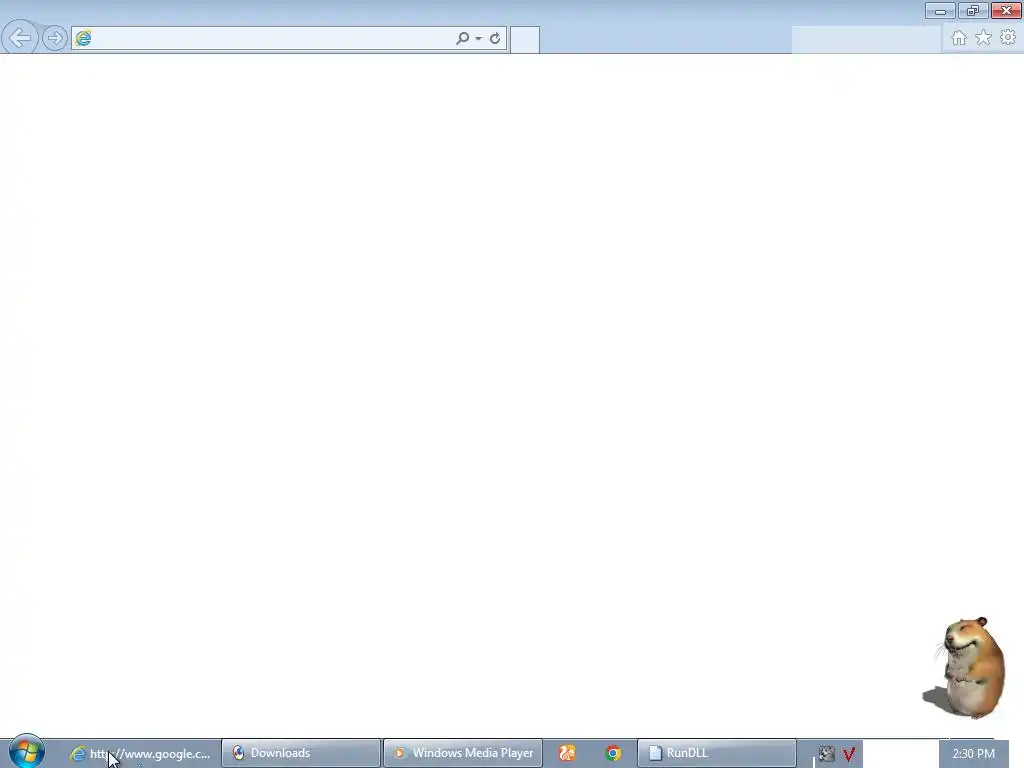Switch to Windows Media Player taskbar button
This screenshot has height=768, width=1024.
point(463,754)
